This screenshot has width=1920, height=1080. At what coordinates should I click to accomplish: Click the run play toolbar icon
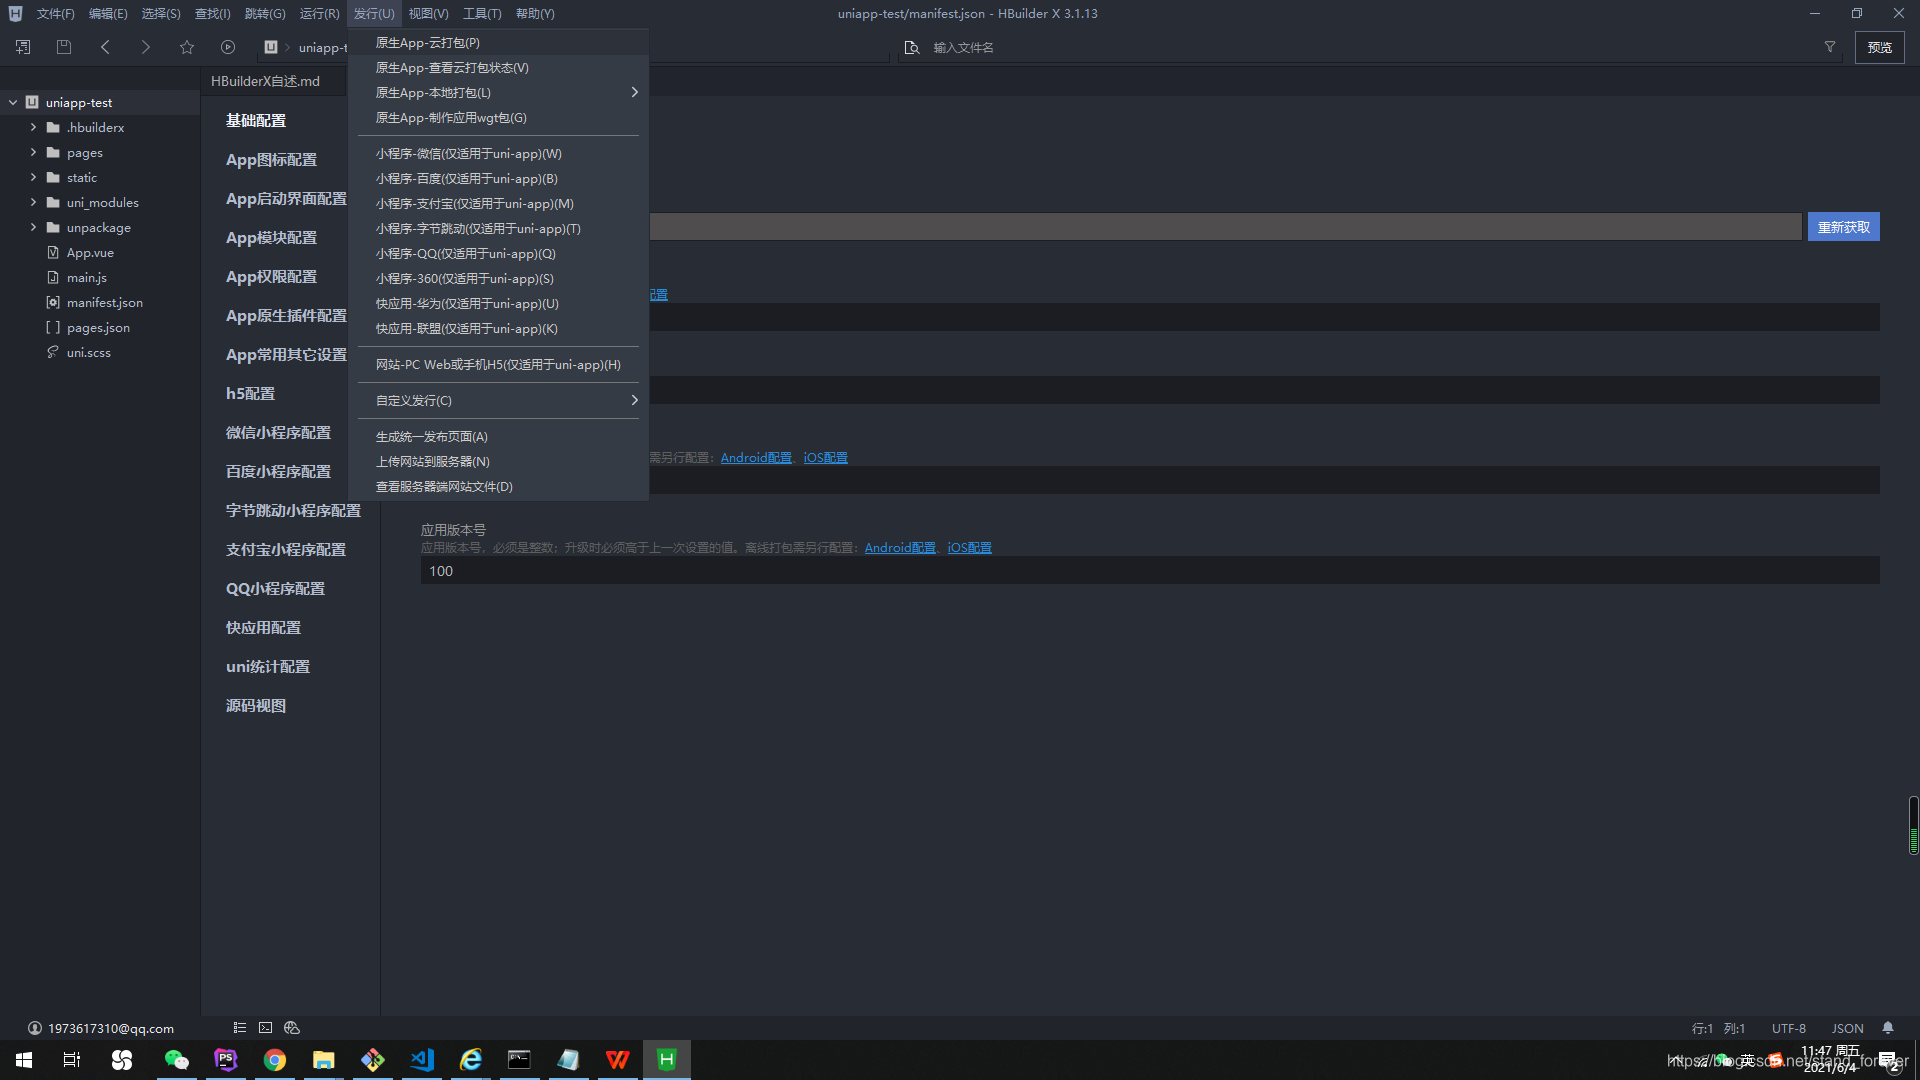[x=228, y=47]
